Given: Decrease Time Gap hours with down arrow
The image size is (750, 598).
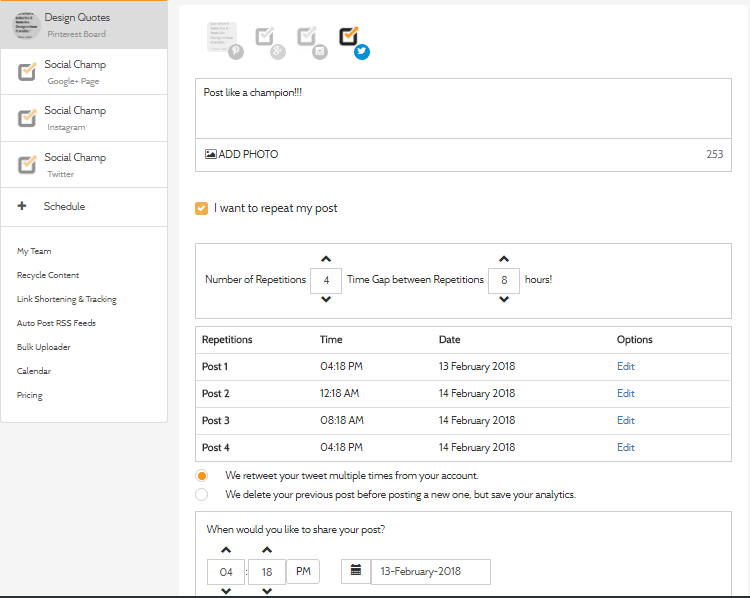Looking at the screenshot, I should pyautogui.click(x=504, y=299).
